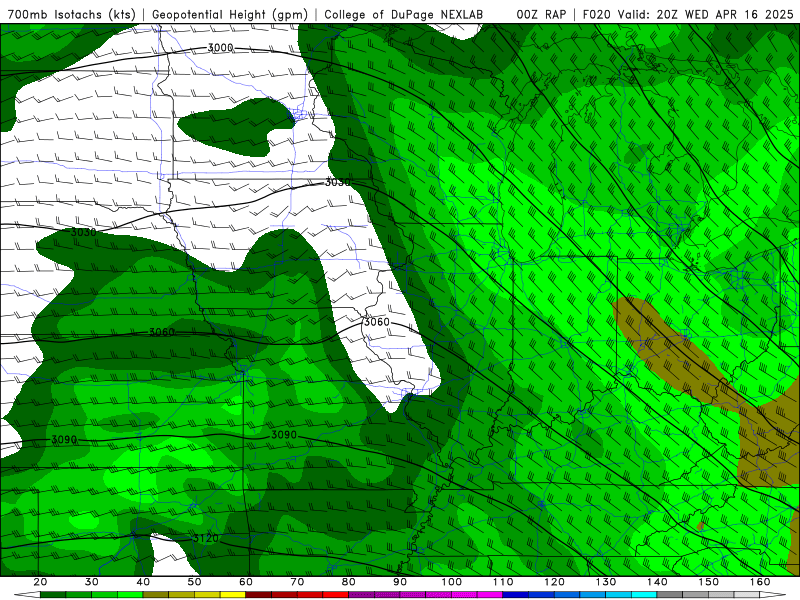Viewport: 800px width, 600px height.
Task: Click the '70' legend value
Action: tap(297, 582)
